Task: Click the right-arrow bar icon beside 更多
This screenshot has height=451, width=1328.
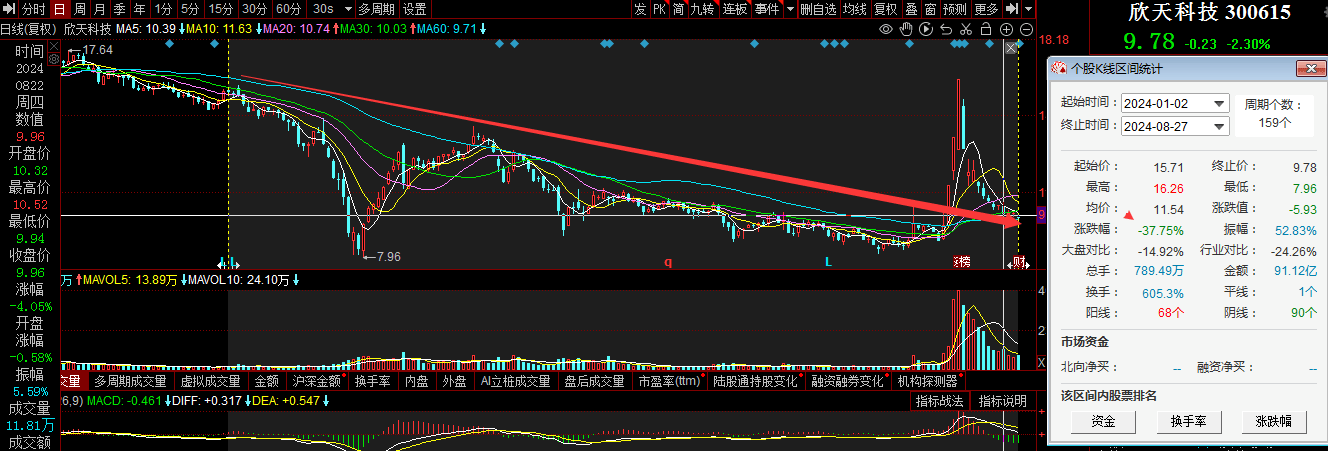Action: tap(1012, 9)
